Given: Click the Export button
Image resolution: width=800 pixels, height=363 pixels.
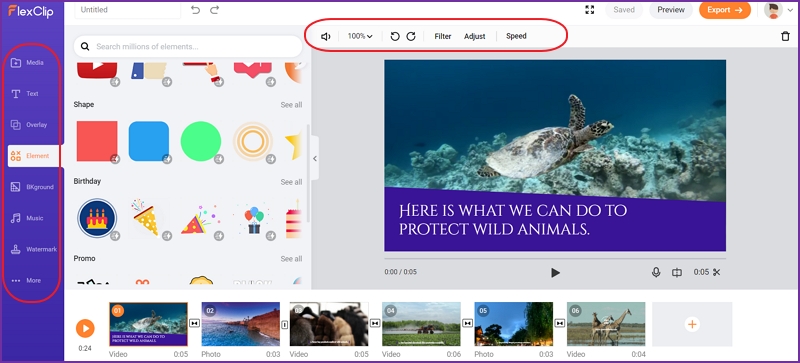Looking at the screenshot, I should [x=724, y=10].
